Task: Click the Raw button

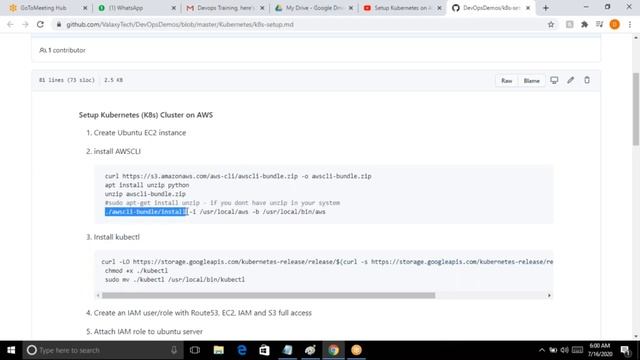Action: [507, 80]
